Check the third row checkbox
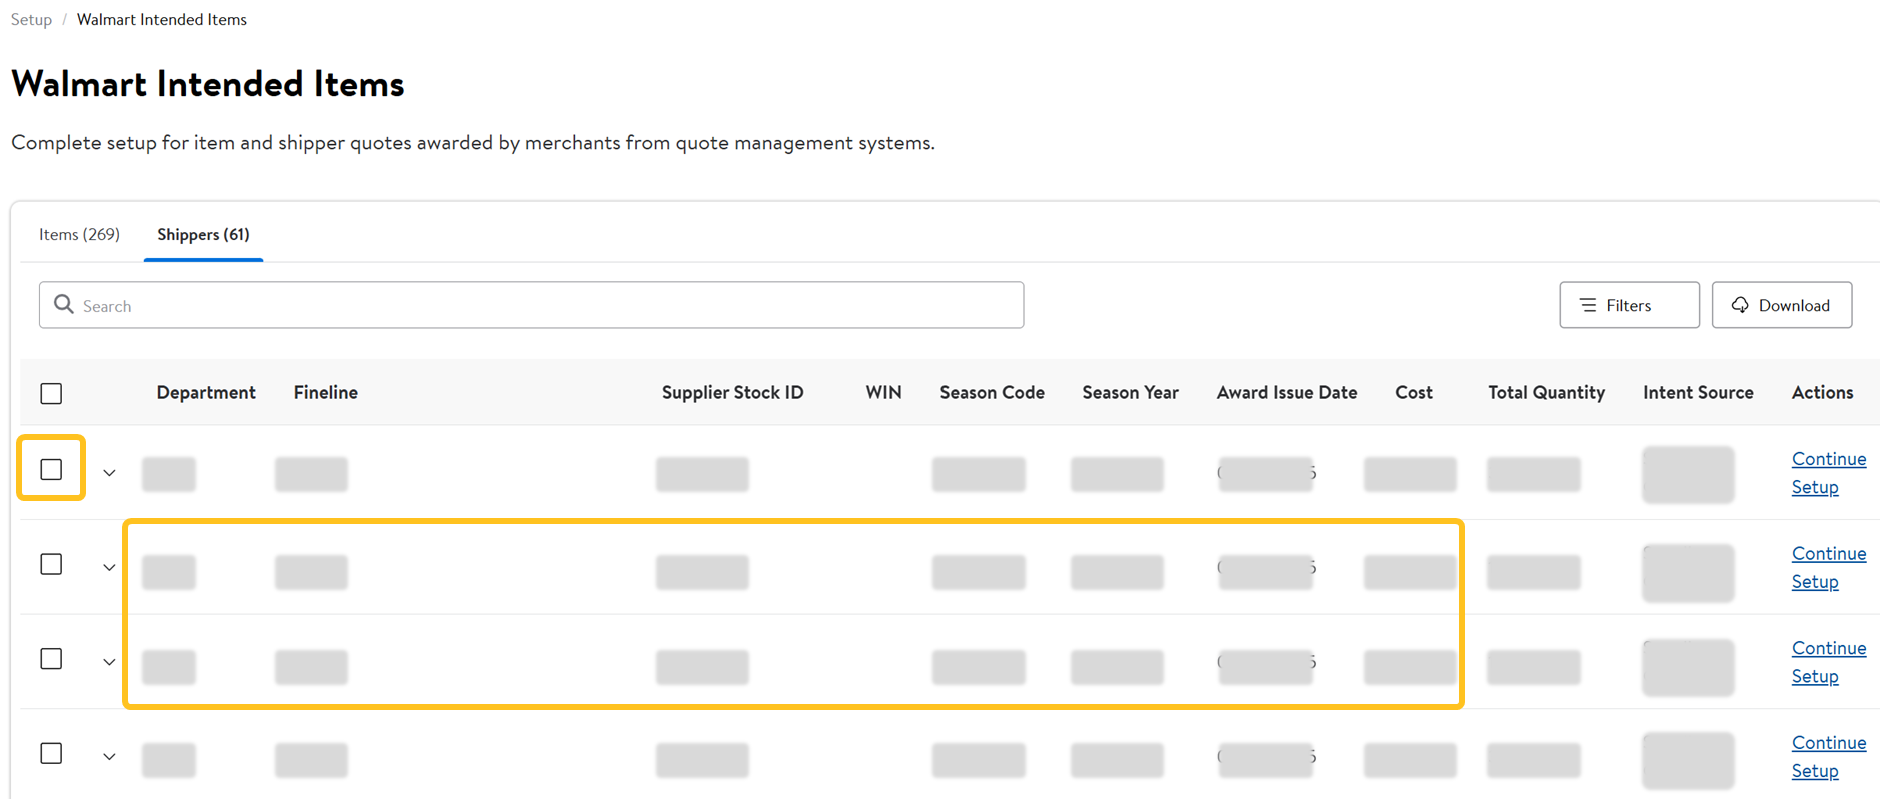This screenshot has height=799, width=1880. click(51, 658)
